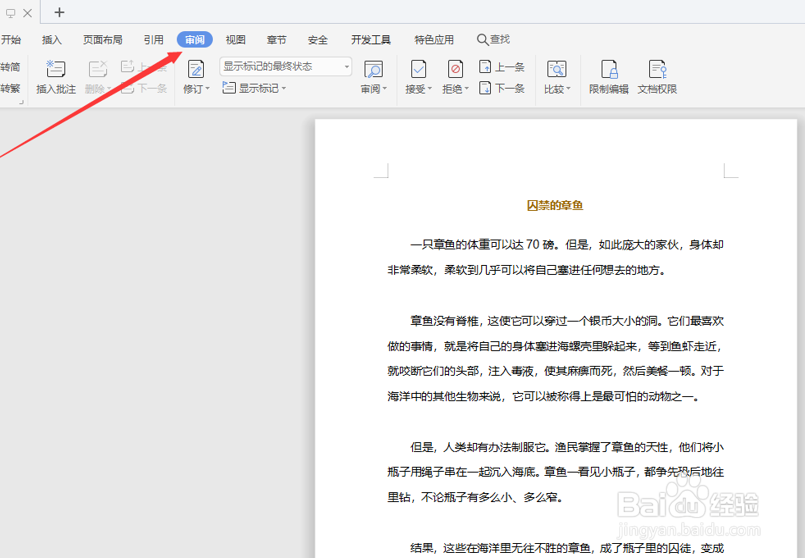
Task: Click the Compare documents icon (比较)
Action: tap(557, 69)
